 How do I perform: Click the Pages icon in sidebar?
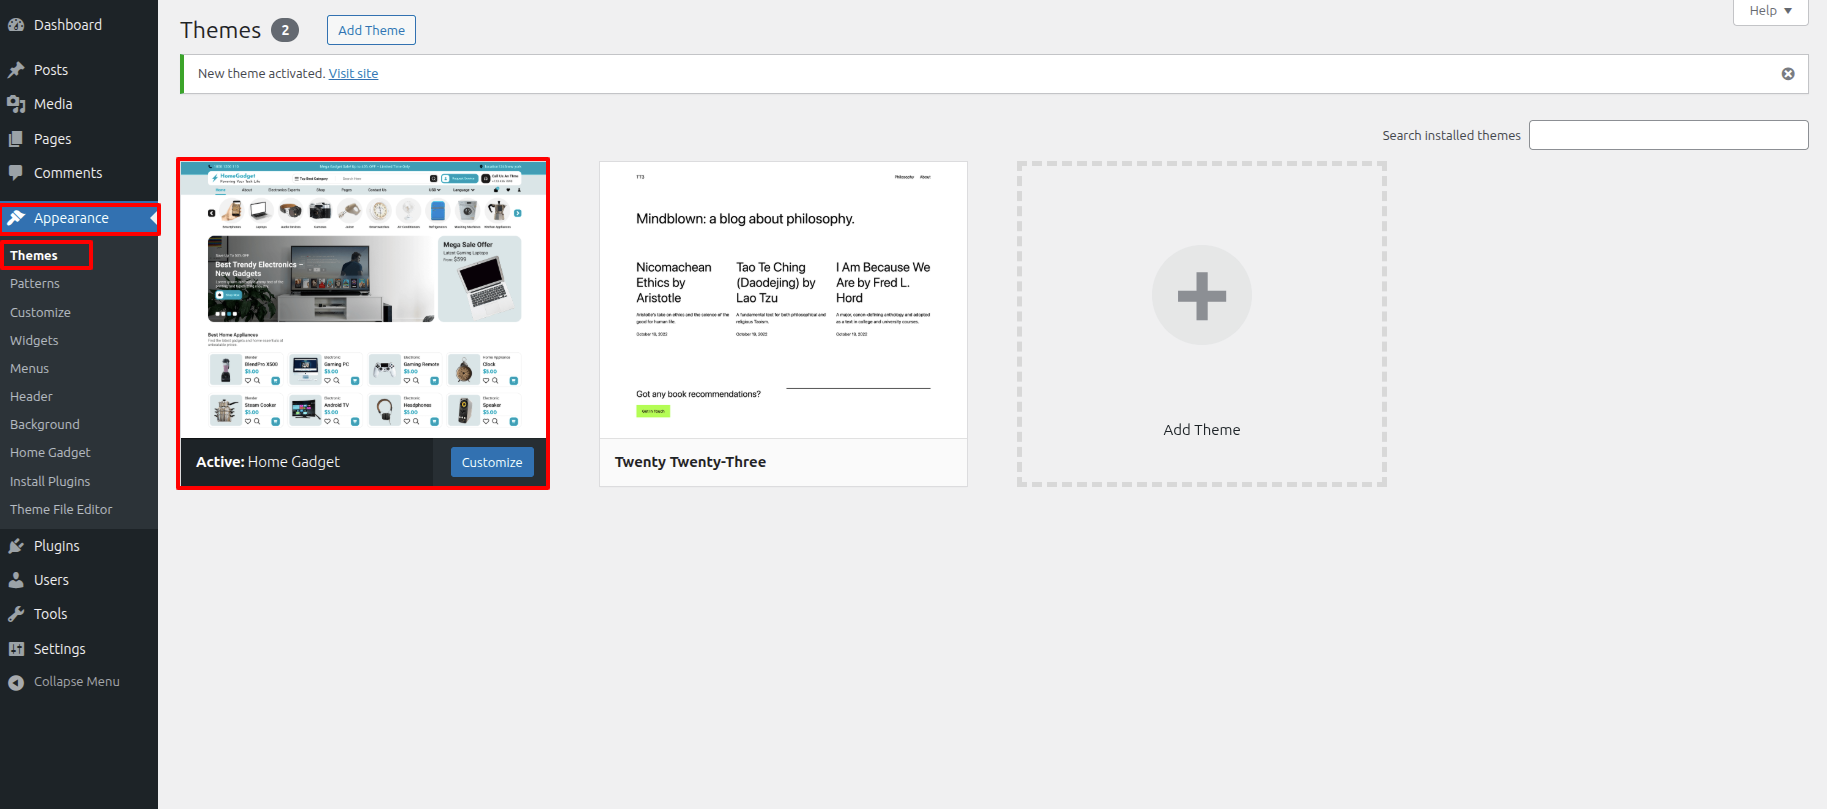(16, 139)
